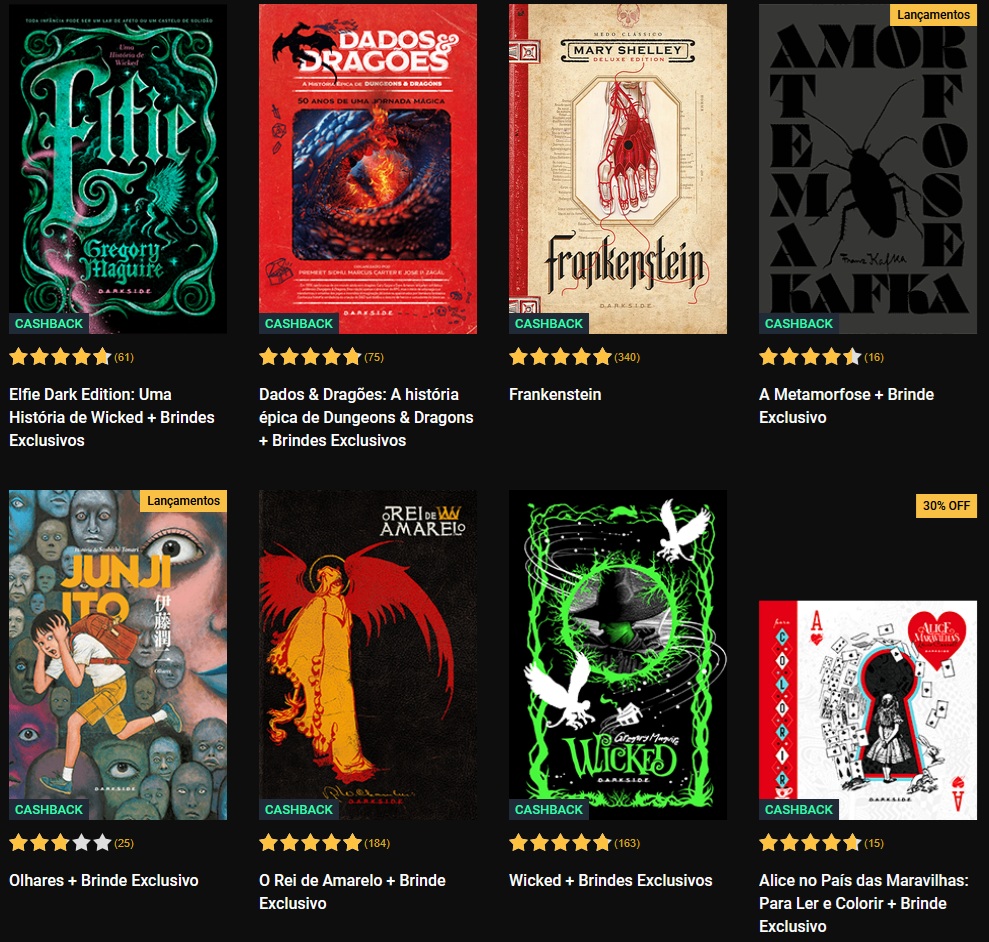Image resolution: width=989 pixels, height=942 pixels.
Task: Click the 30% OFF badge on Alice
Action: click(x=946, y=505)
